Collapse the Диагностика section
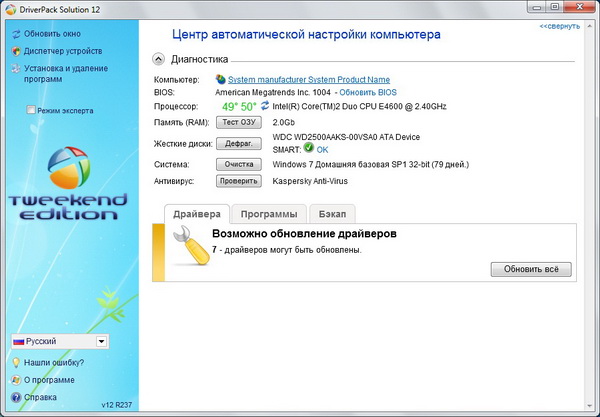600x417 pixels. (x=159, y=59)
